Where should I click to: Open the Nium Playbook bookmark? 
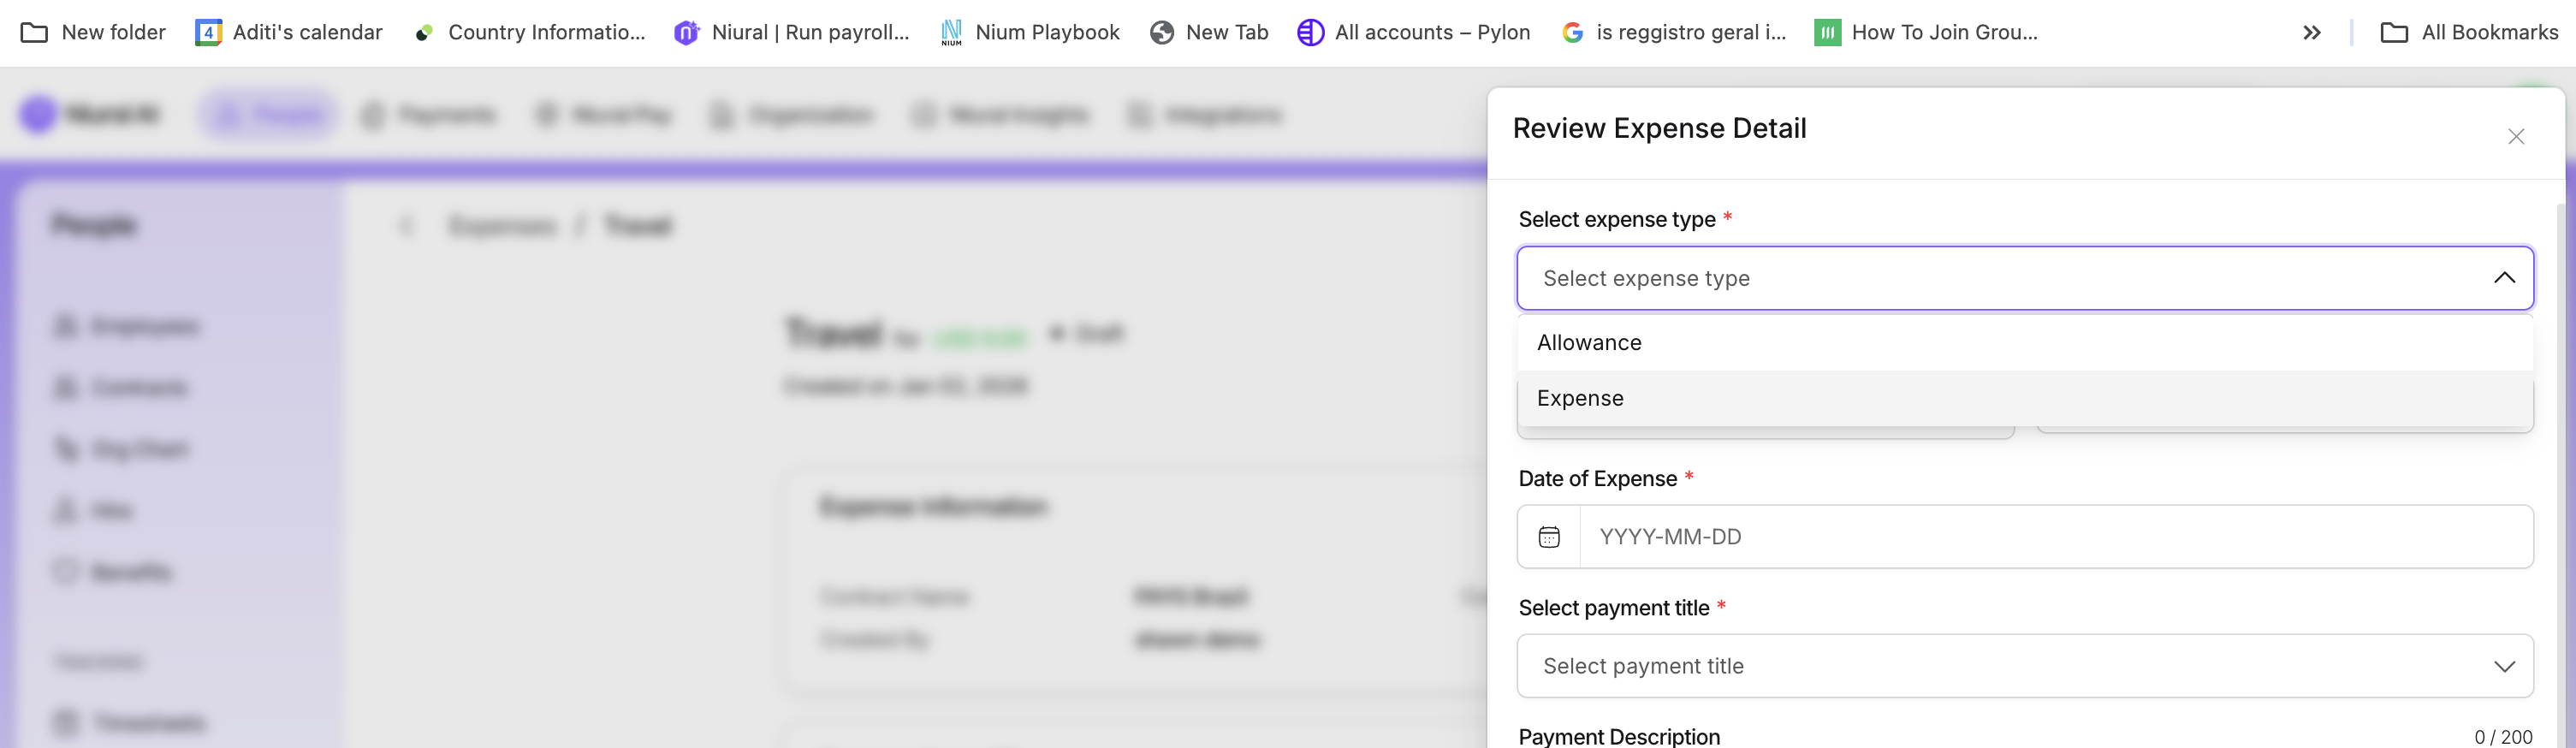1030,32
